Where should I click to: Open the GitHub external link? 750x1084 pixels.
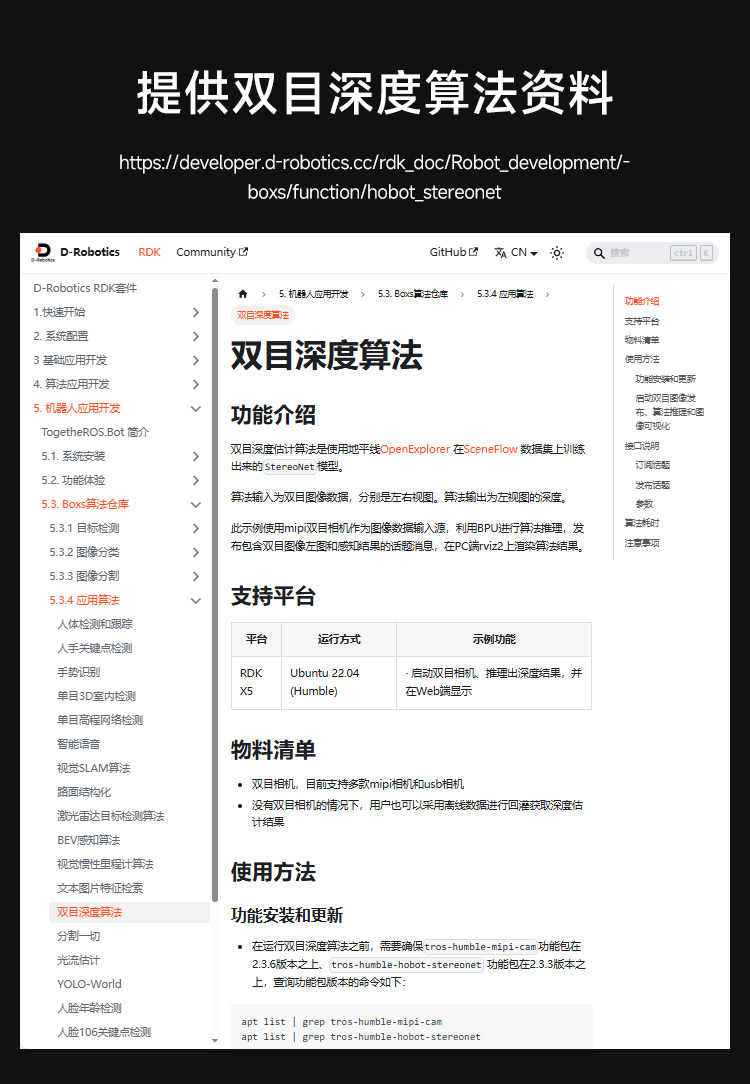453,252
